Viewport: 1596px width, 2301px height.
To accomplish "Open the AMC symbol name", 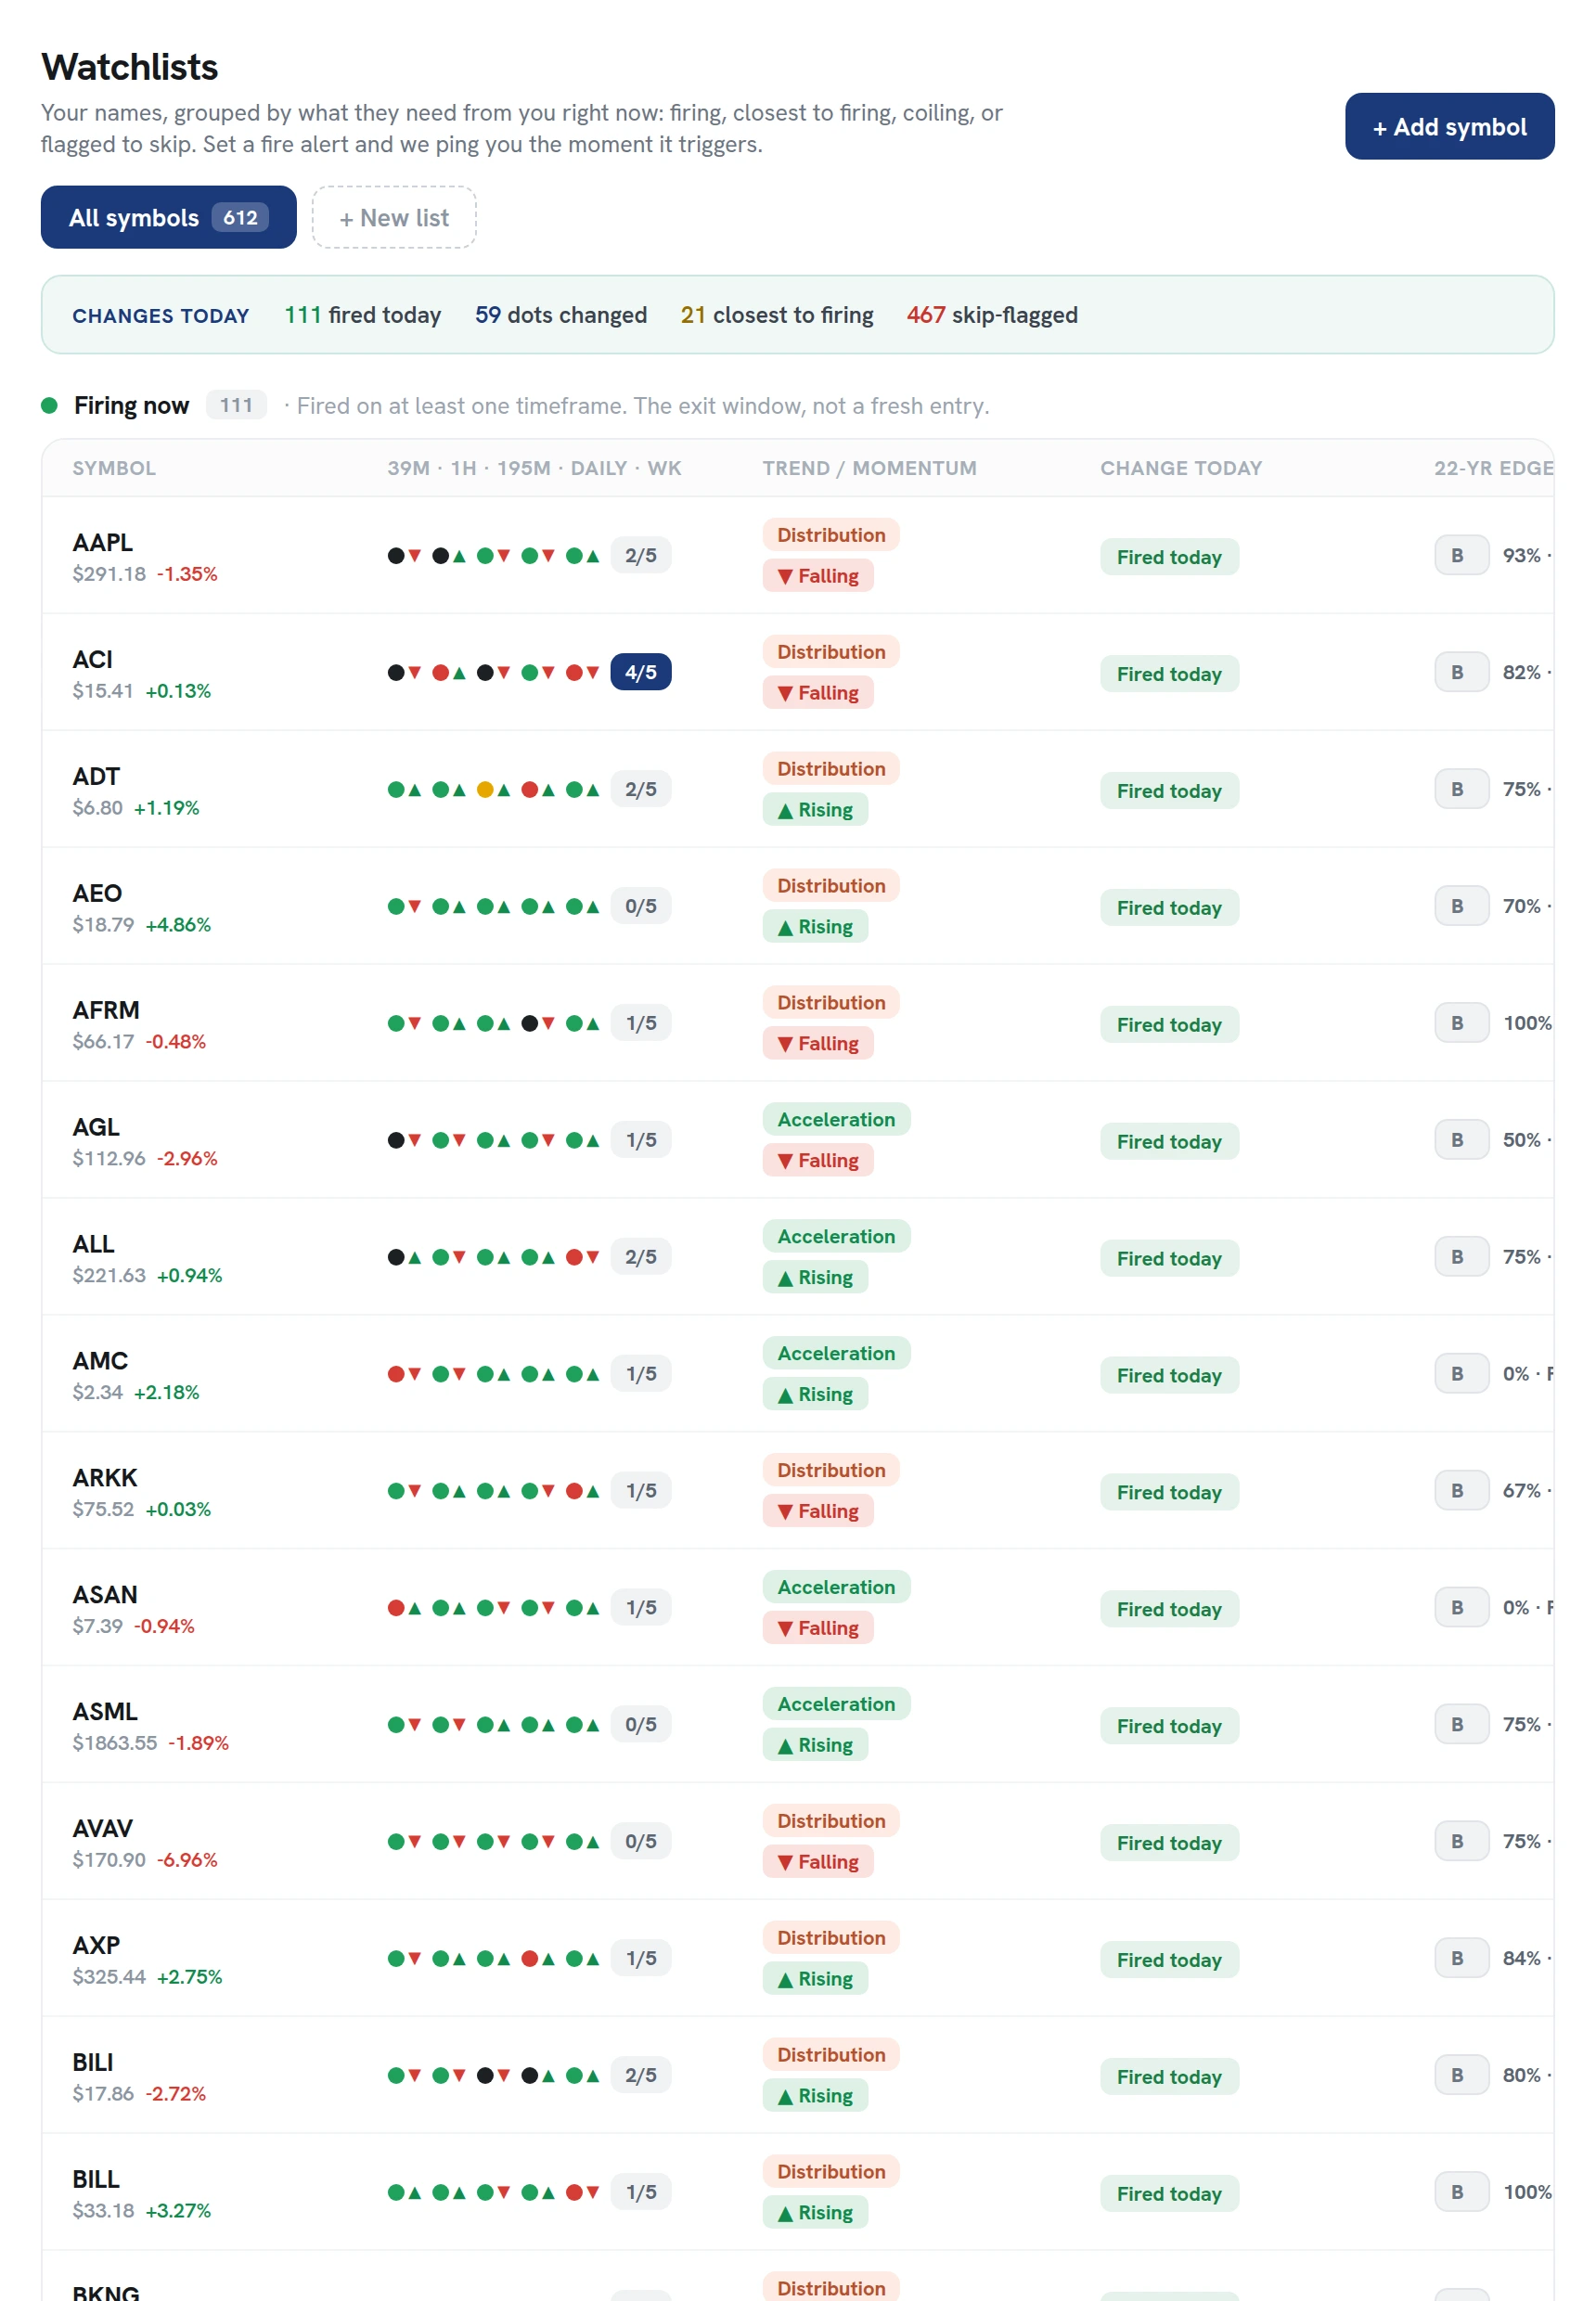I will point(100,1362).
